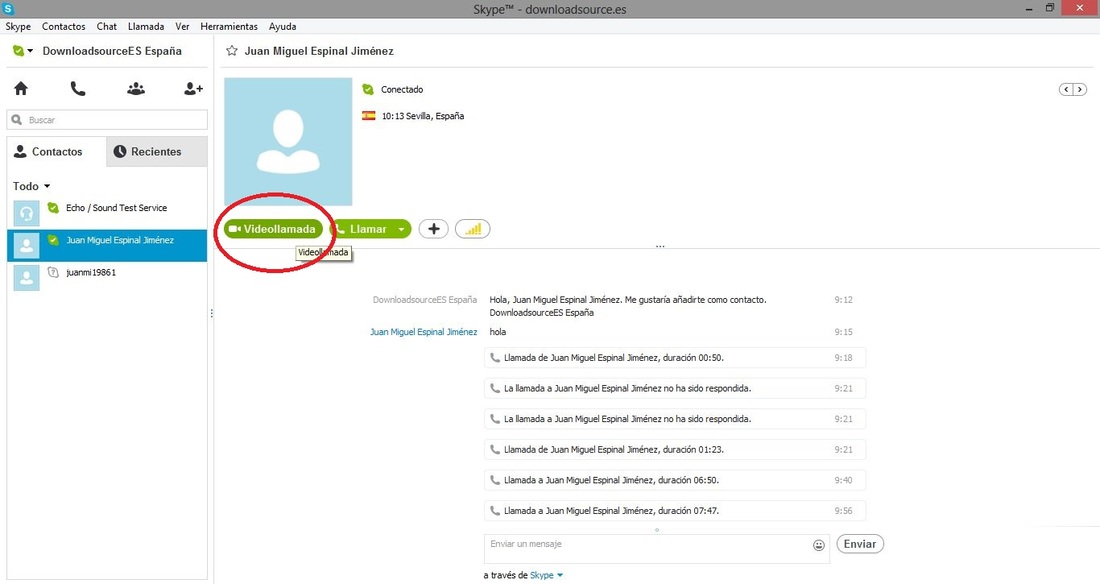Click the plus button to add to conversation
Screen dimensions: 1100x584
[434, 229]
